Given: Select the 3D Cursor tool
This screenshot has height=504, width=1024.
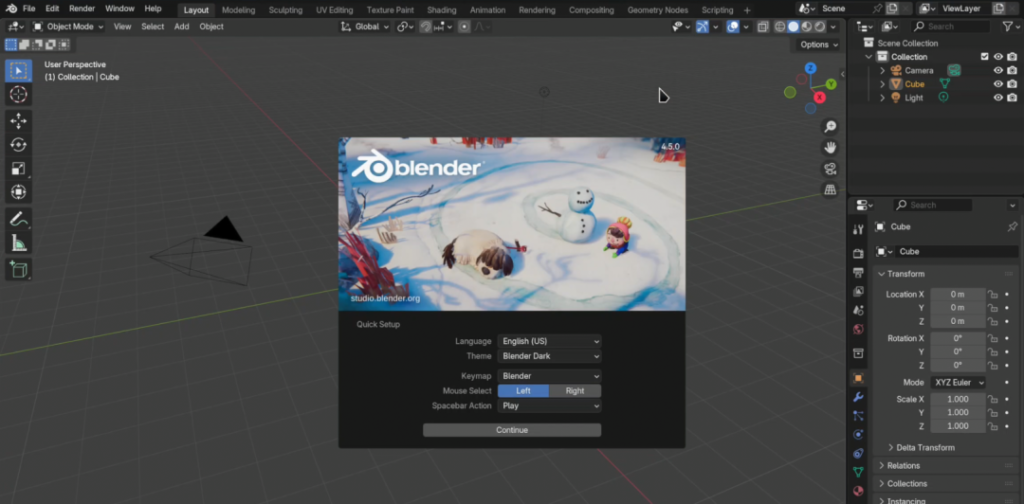Looking at the screenshot, I should click(x=18, y=94).
